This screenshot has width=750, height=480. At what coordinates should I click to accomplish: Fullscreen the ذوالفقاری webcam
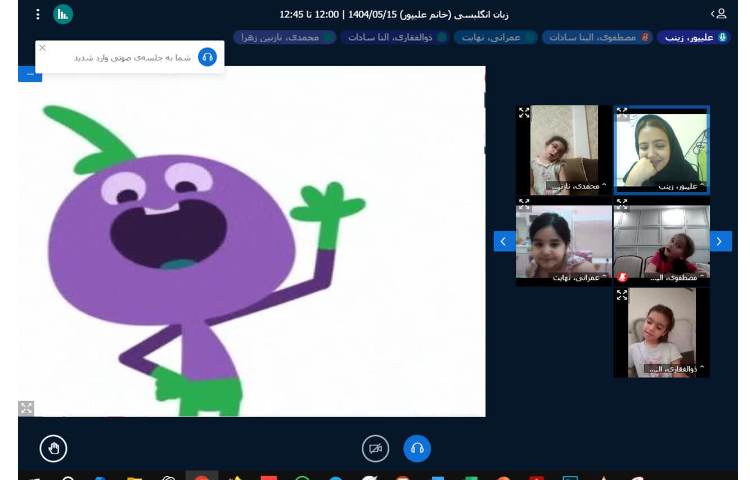(x=622, y=295)
